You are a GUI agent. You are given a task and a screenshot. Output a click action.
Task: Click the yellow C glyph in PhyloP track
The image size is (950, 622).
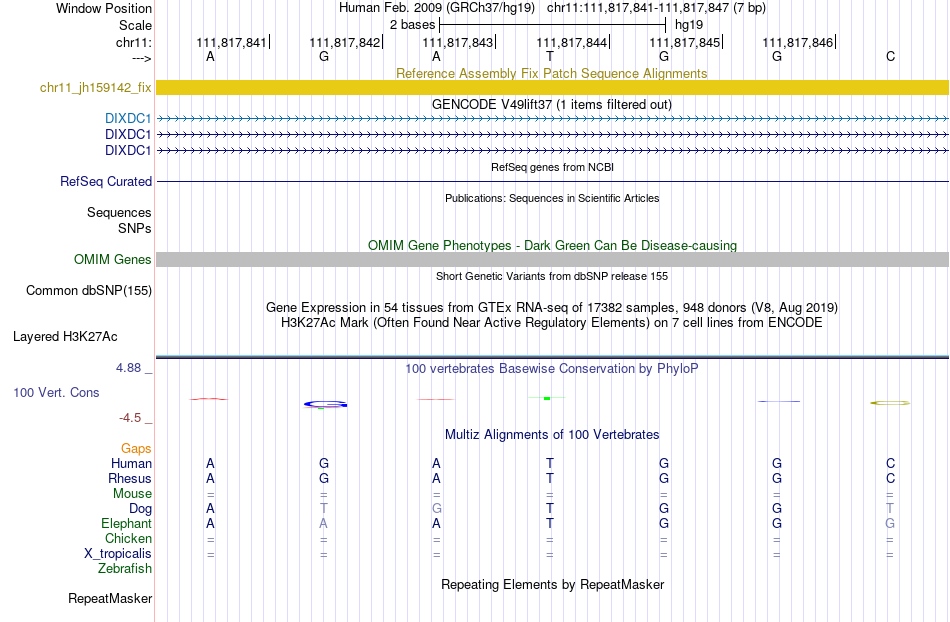pos(890,403)
